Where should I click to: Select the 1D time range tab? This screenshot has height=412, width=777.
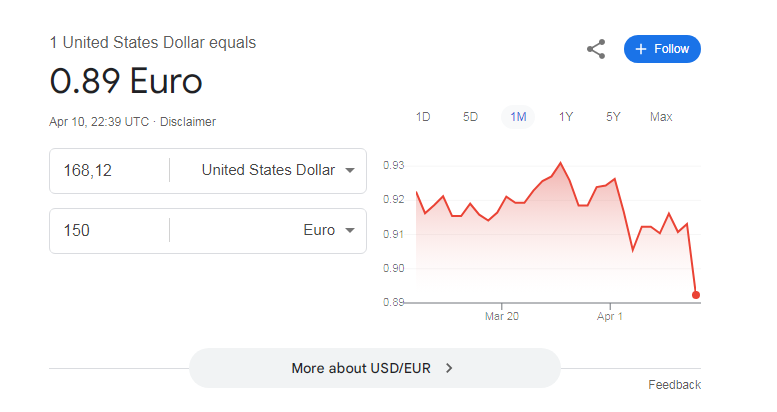(x=423, y=117)
